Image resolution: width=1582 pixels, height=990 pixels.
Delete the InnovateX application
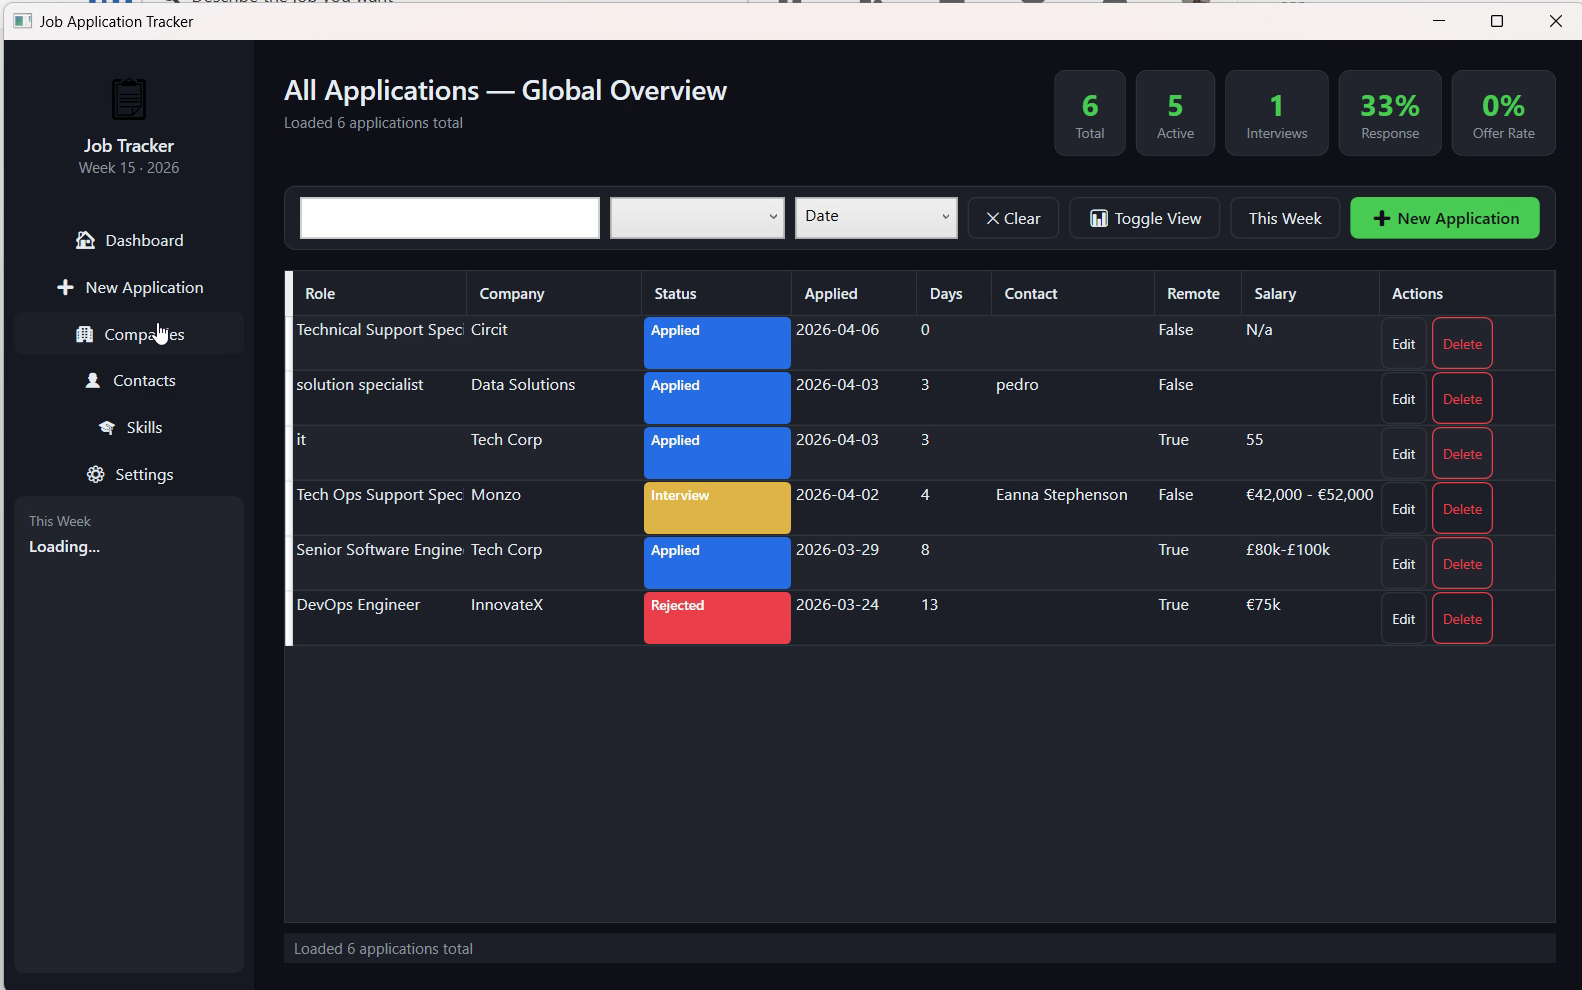(x=1462, y=619)
